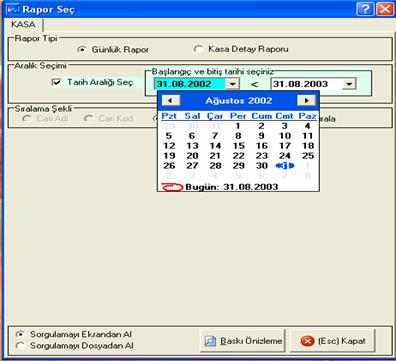Select day 12 in the calendar
This screenshot has width=396, height=361.
tap(169, 146)
